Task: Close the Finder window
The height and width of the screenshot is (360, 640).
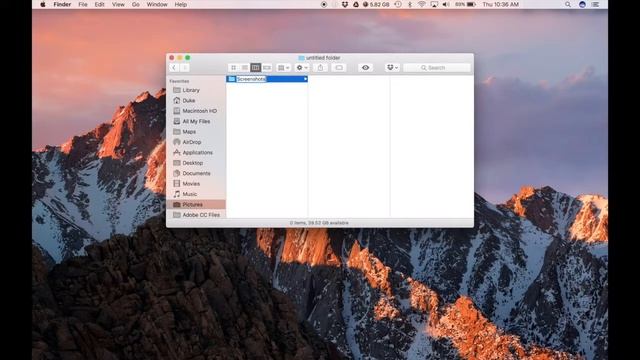Action: tap(172, 58)
